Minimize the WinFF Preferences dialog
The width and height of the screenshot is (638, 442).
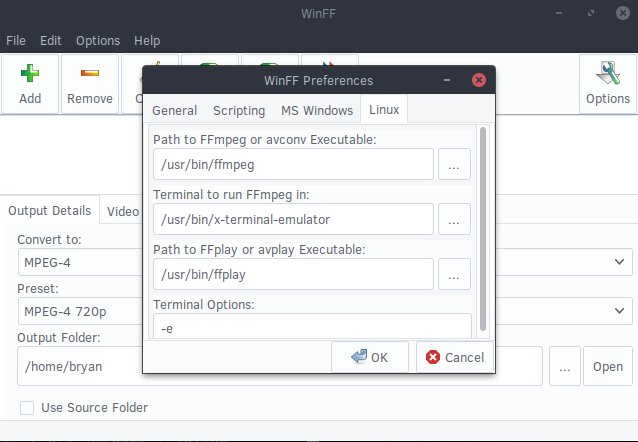tap(447, 80)
